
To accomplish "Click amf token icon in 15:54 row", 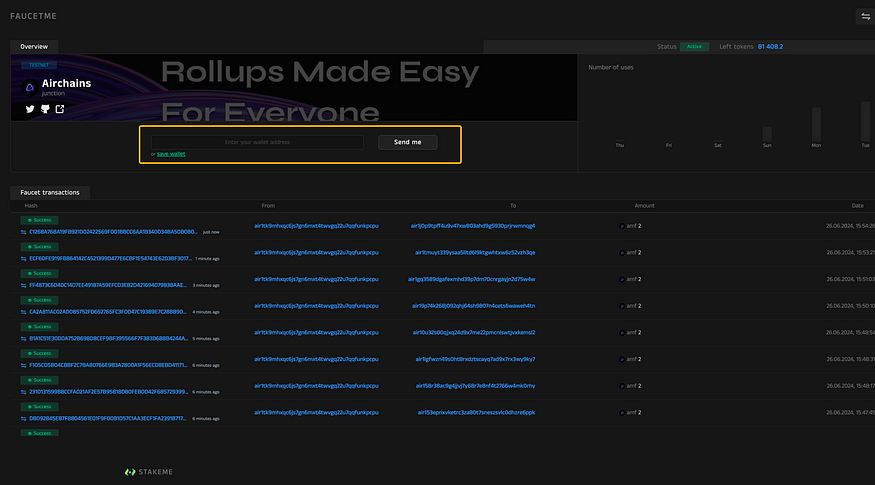I will coord(622,226).
